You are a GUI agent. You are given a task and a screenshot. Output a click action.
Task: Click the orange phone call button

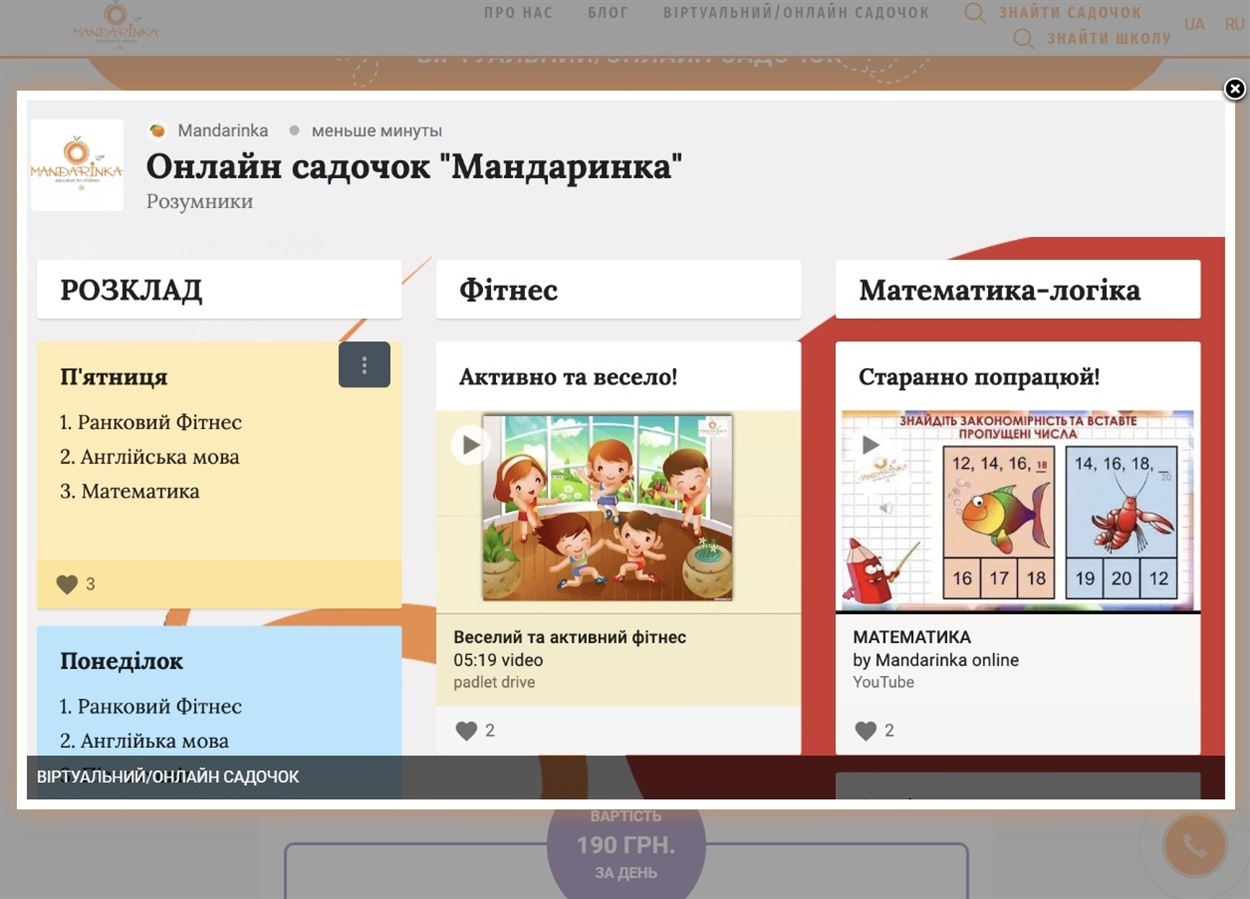tap(1195, 846)
